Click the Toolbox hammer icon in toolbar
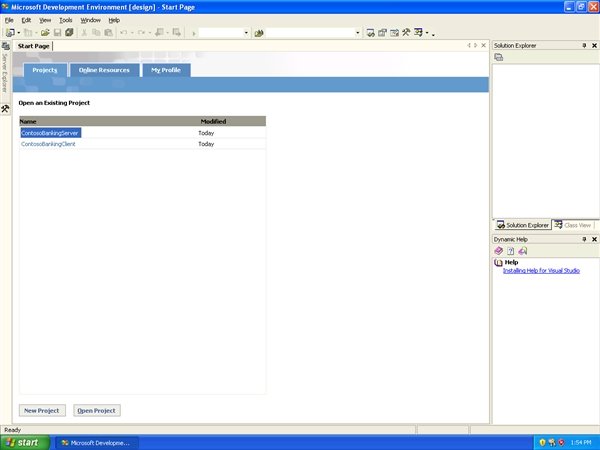The height and width of the screenshot is (450, 600). point(406,33)
